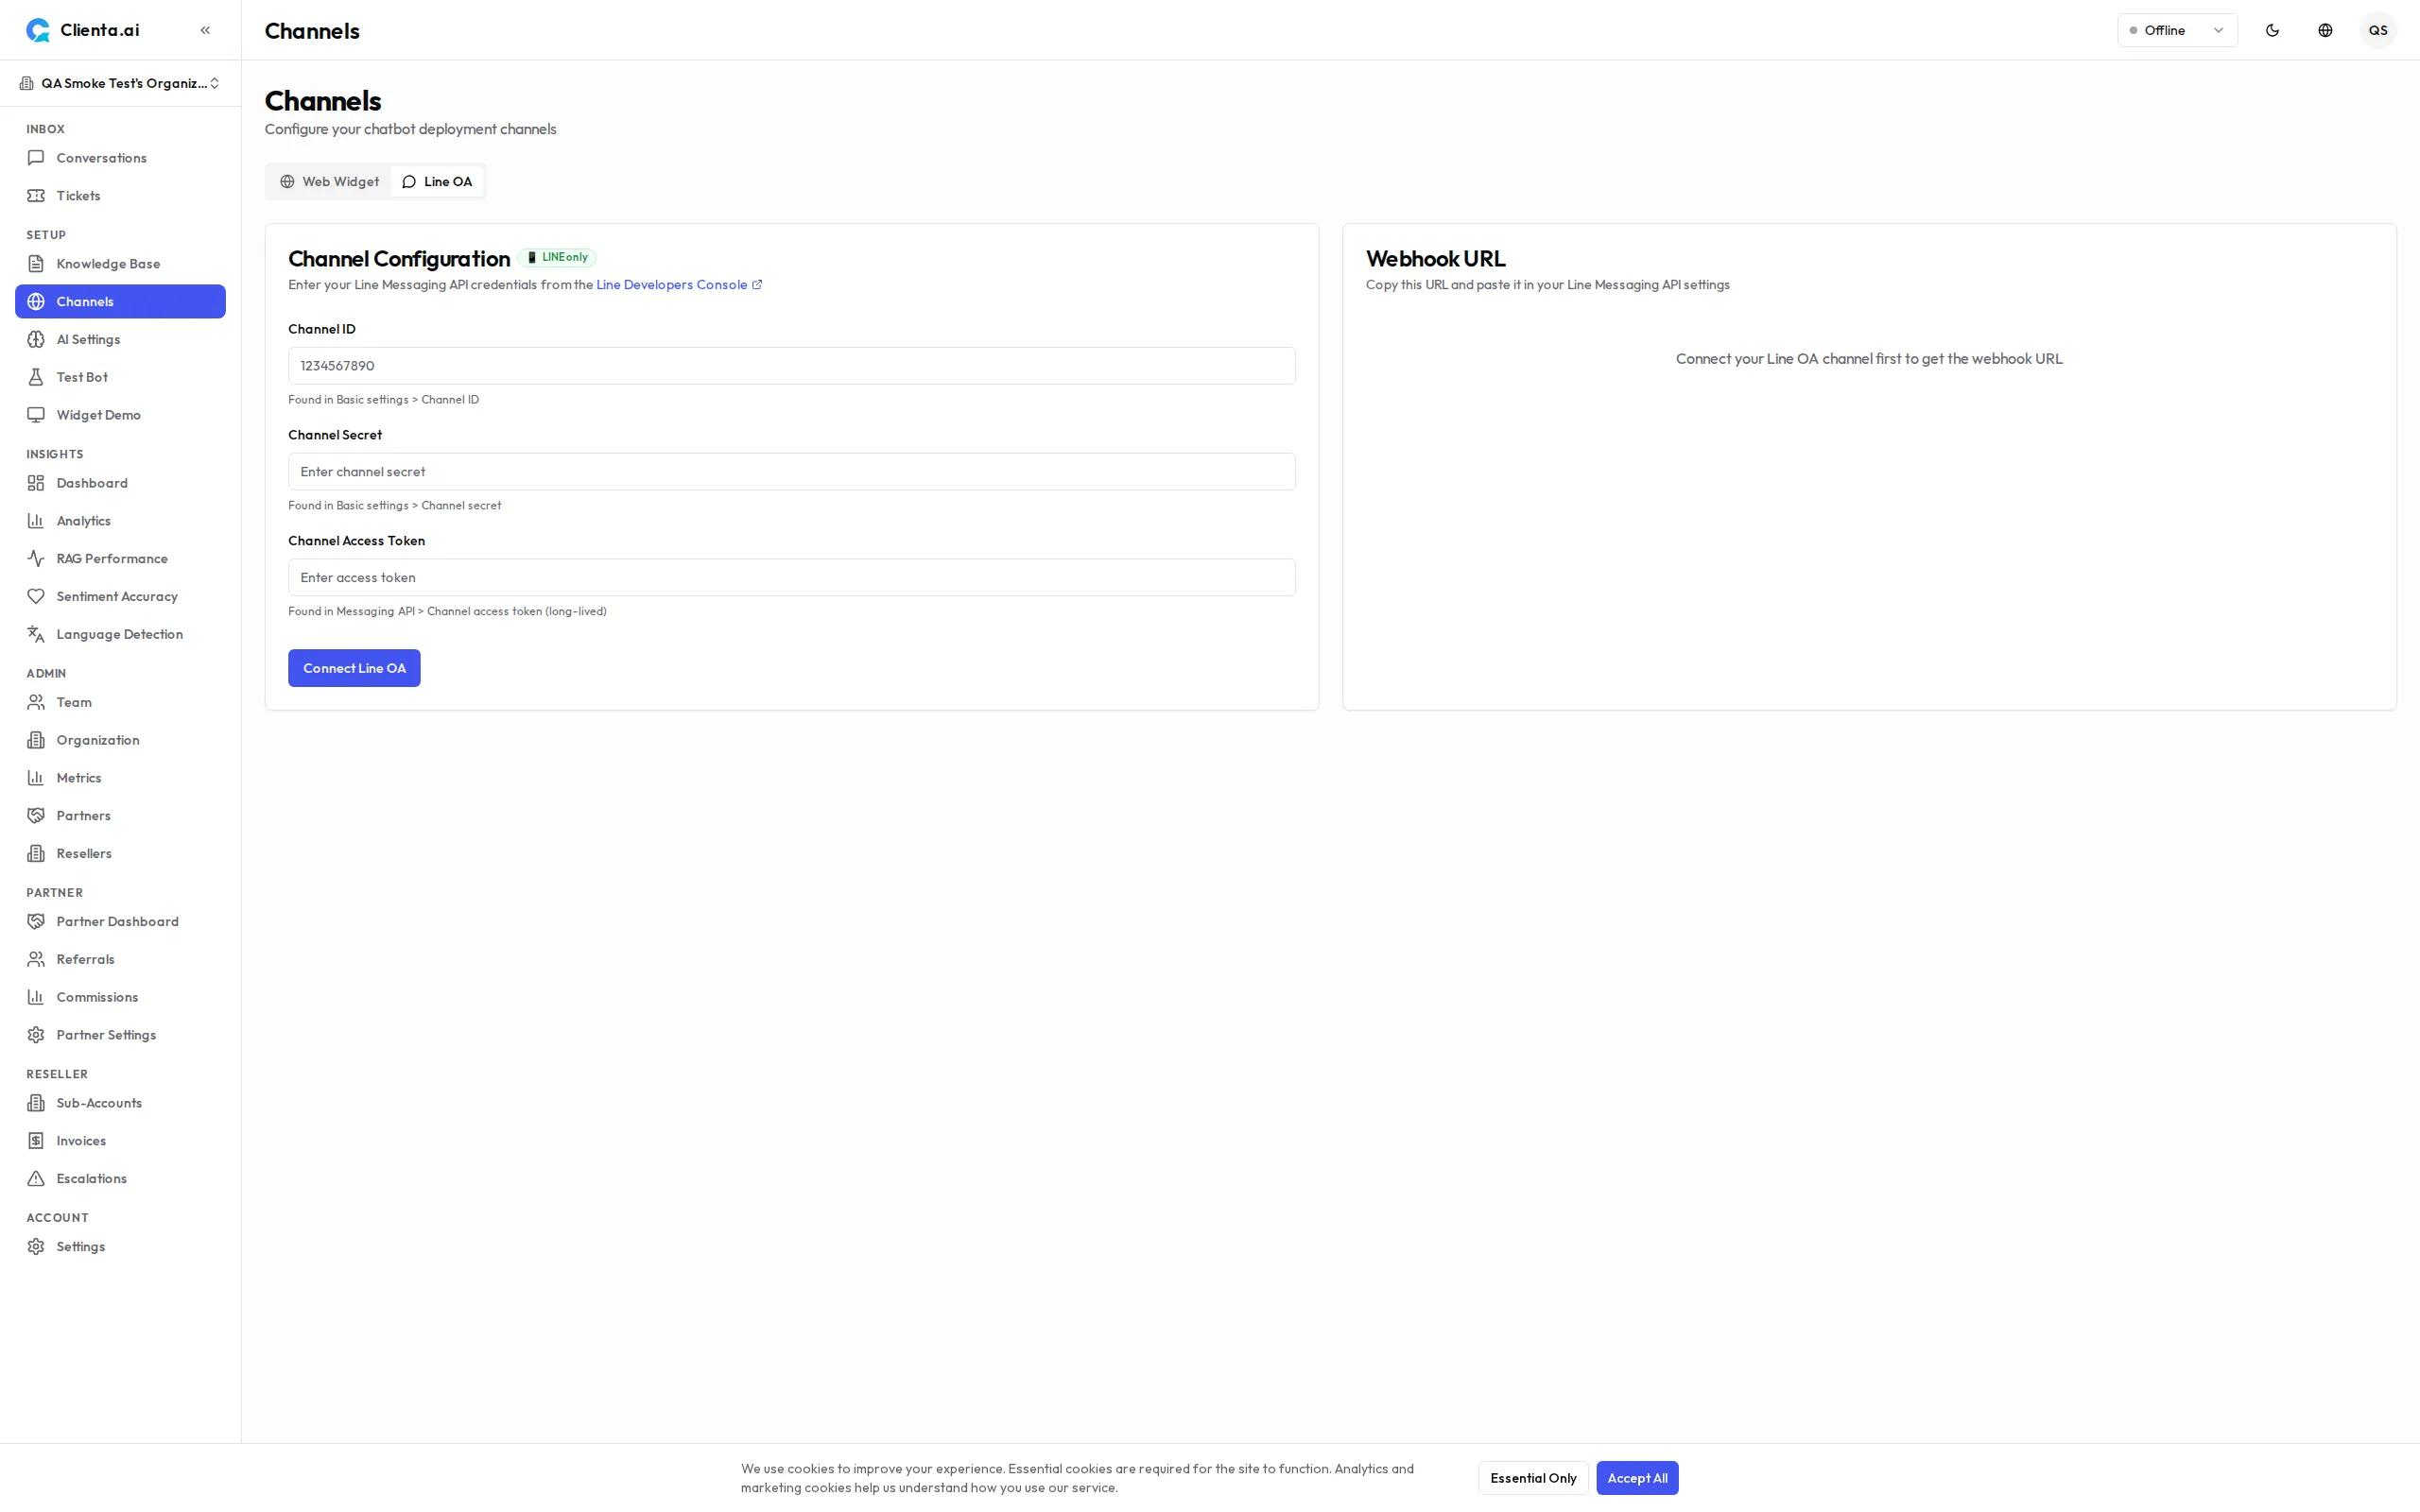
Task: Click the Resellers building icon
Action: pos(36,854)
